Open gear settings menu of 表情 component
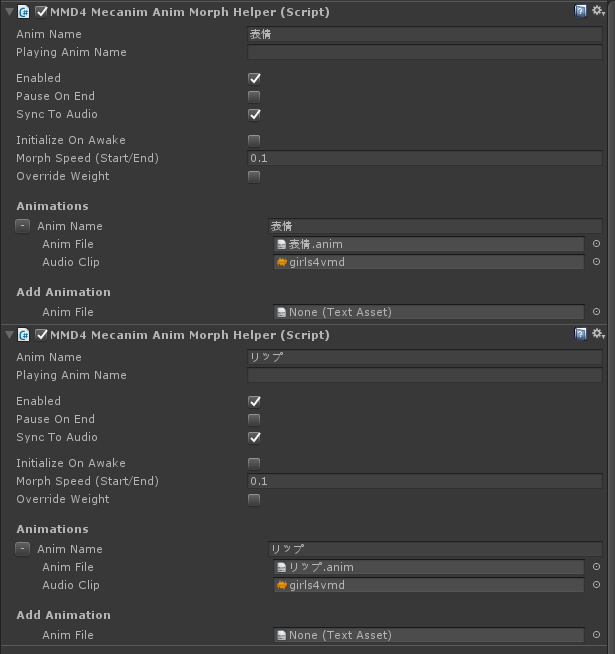Screen dimensions: 615x654 (597, 12)
